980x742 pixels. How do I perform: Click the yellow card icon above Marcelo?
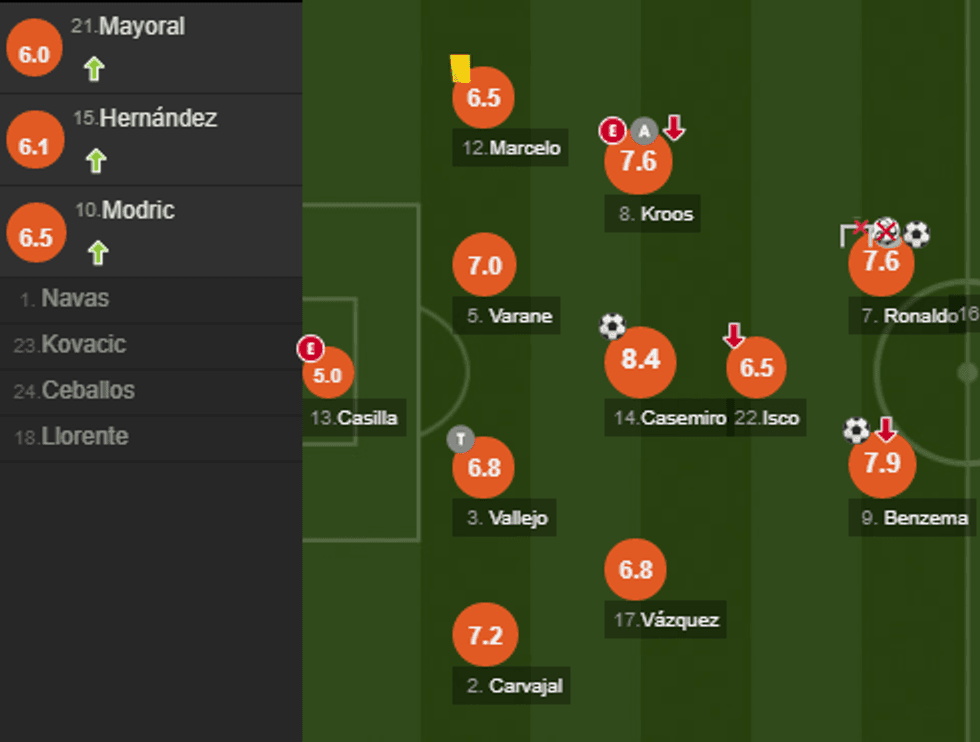click(460, 68)
